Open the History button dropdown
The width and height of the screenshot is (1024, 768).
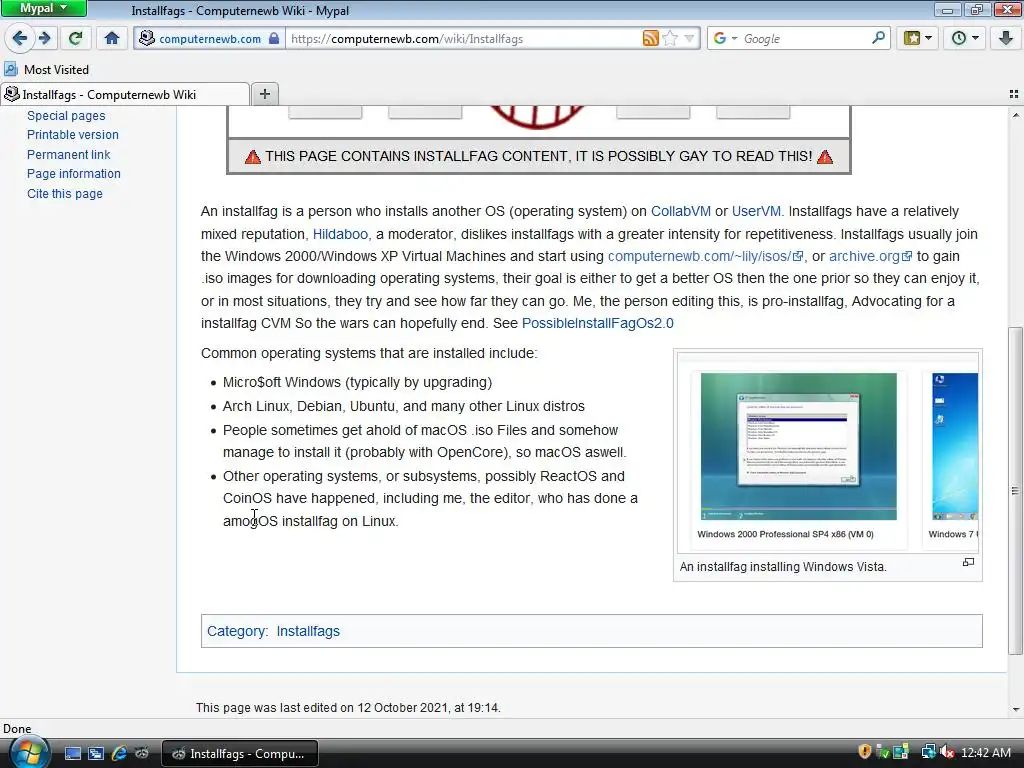click(965, 38)
